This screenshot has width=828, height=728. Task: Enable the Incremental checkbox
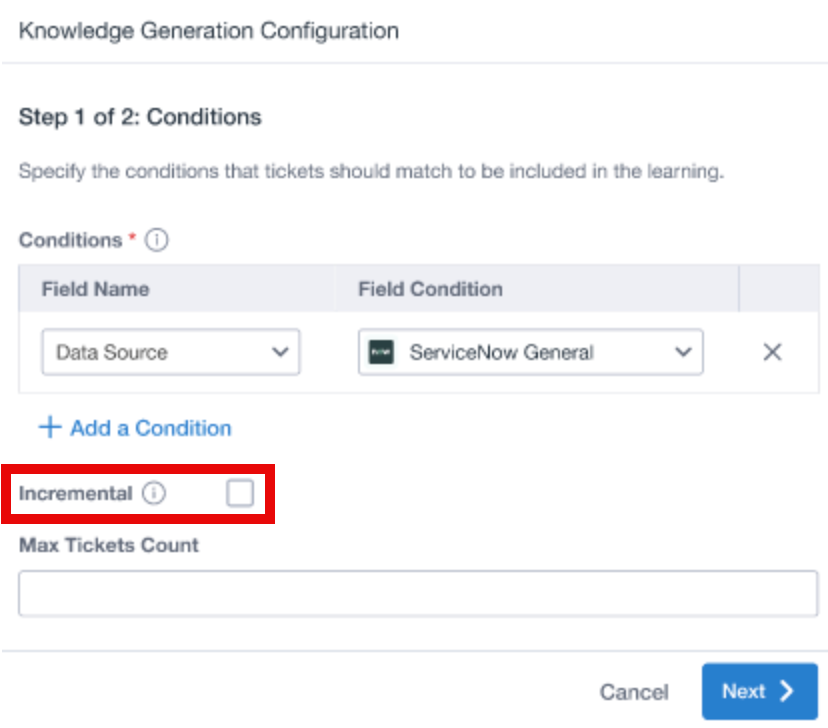[240, 493]
